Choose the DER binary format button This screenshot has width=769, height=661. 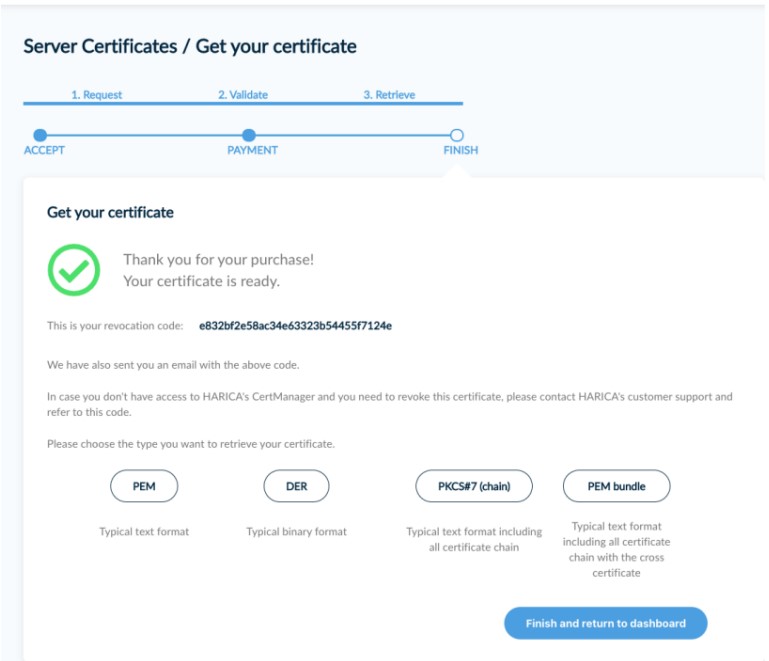click(x=296, y=486)
